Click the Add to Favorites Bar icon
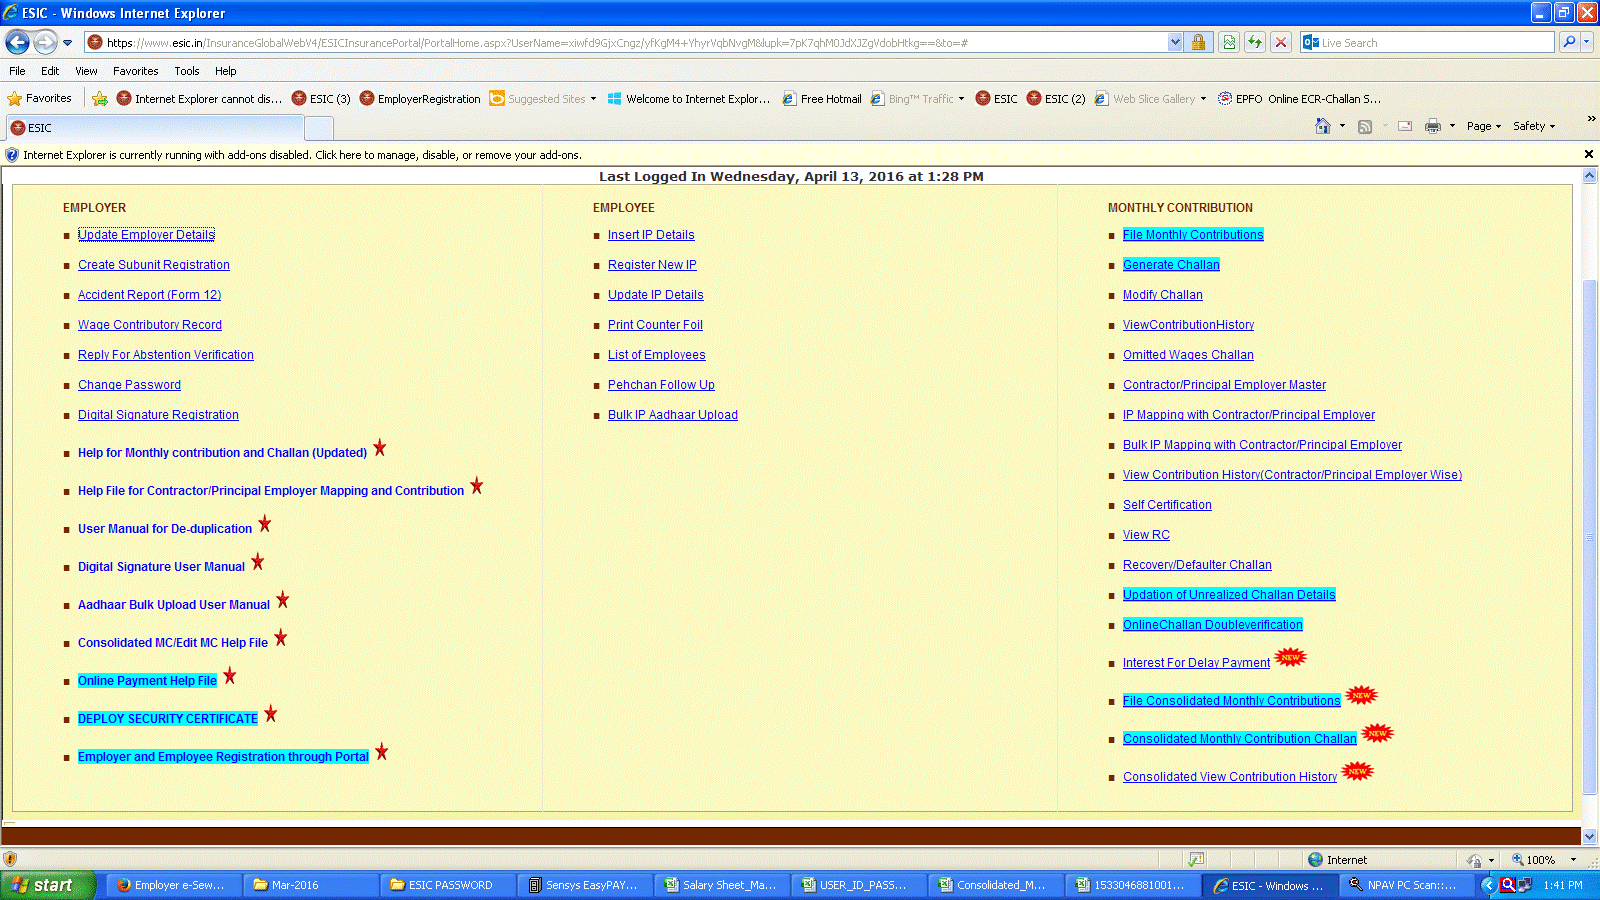The width and height of the screenshot is (1600, 900). tap(100, 98)
